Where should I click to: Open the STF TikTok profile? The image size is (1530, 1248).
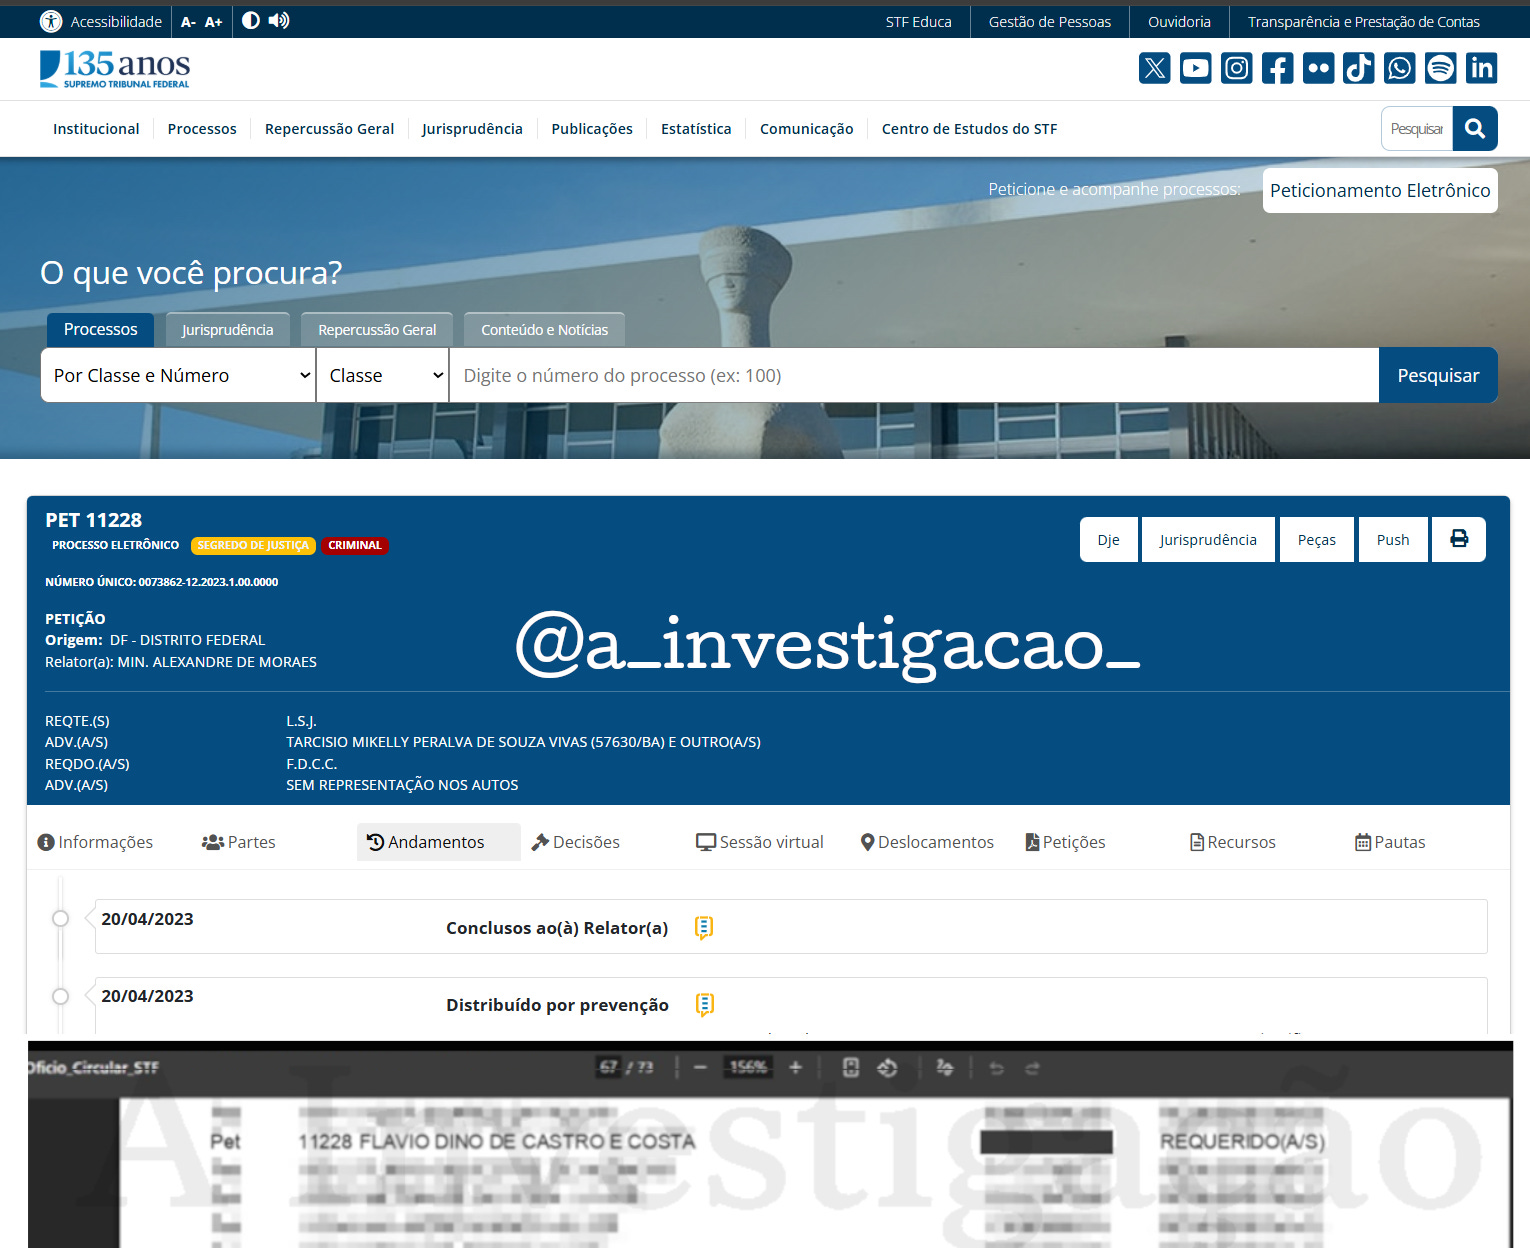pos(1359,68)
